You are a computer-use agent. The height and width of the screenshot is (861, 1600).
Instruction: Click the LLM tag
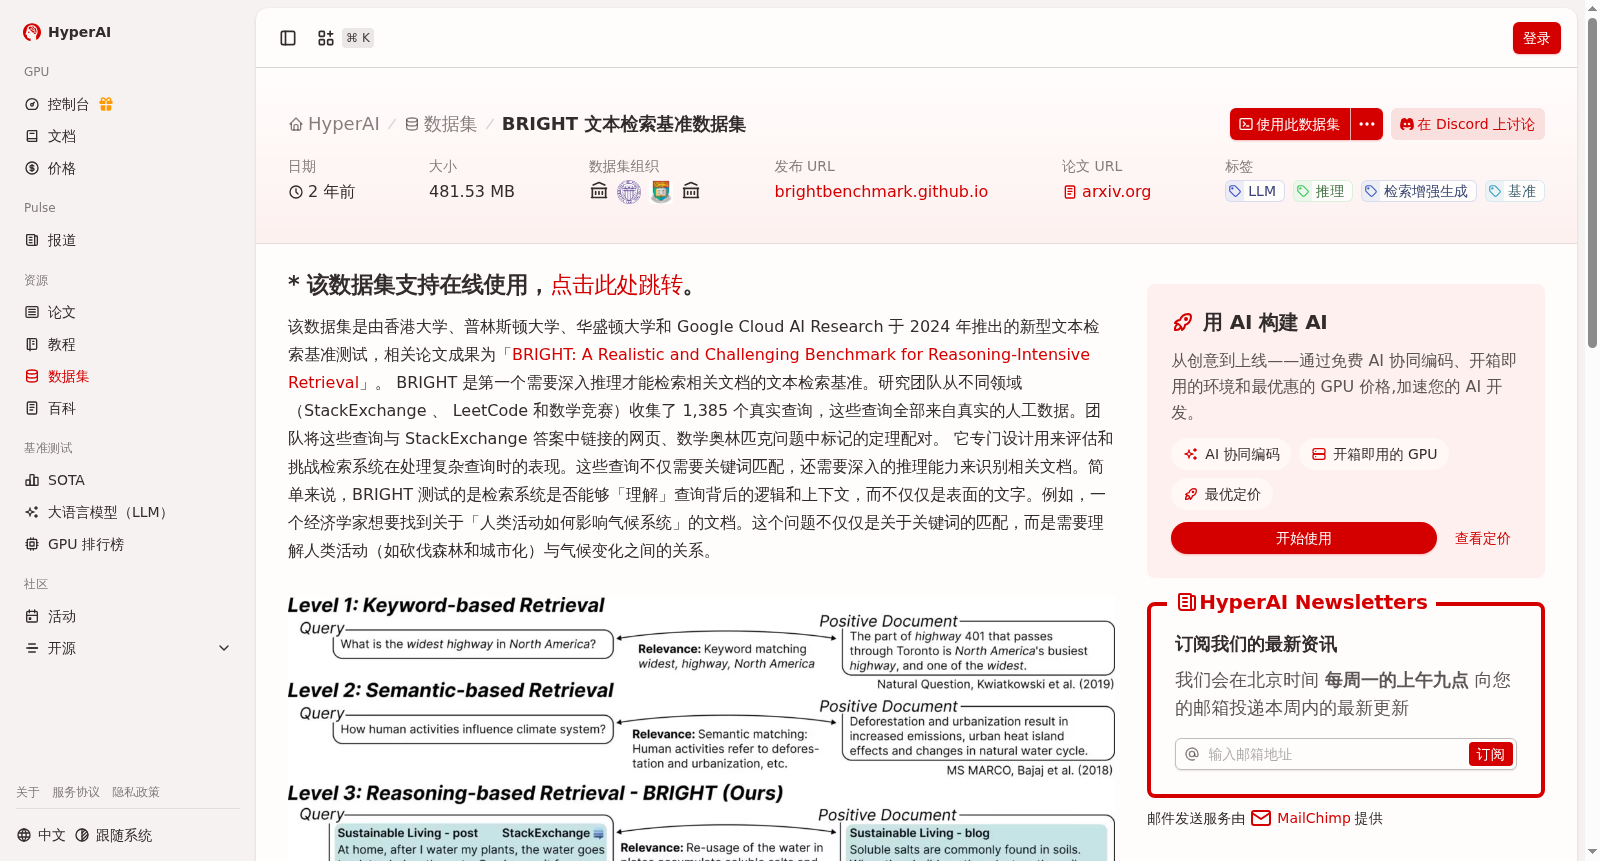[x=1255, y=191]
